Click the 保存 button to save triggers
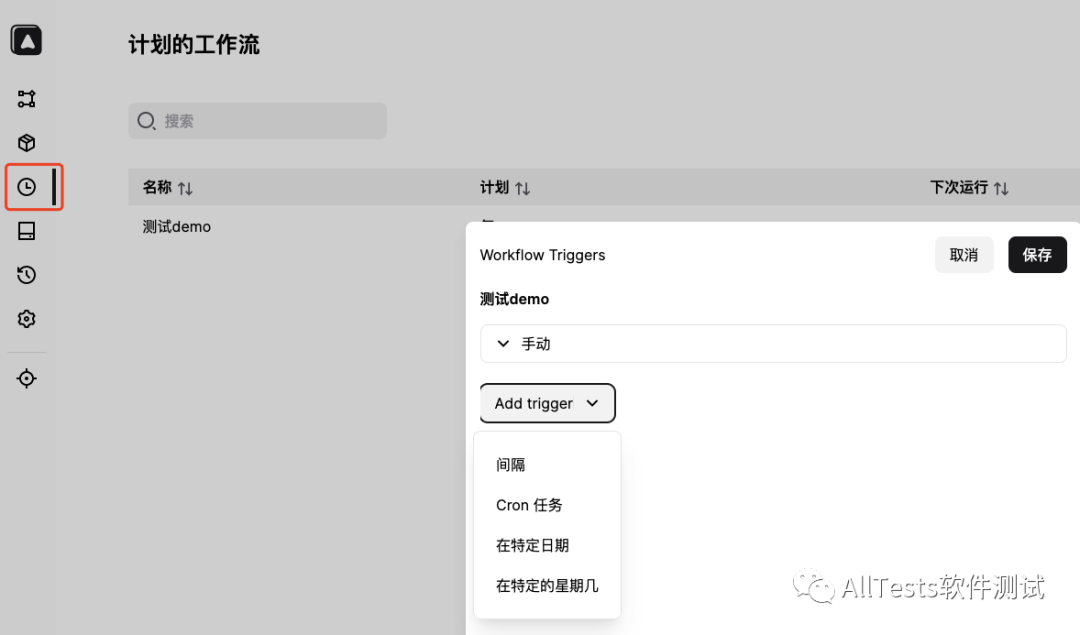The image size is (1080, 635). [1037, 255]
